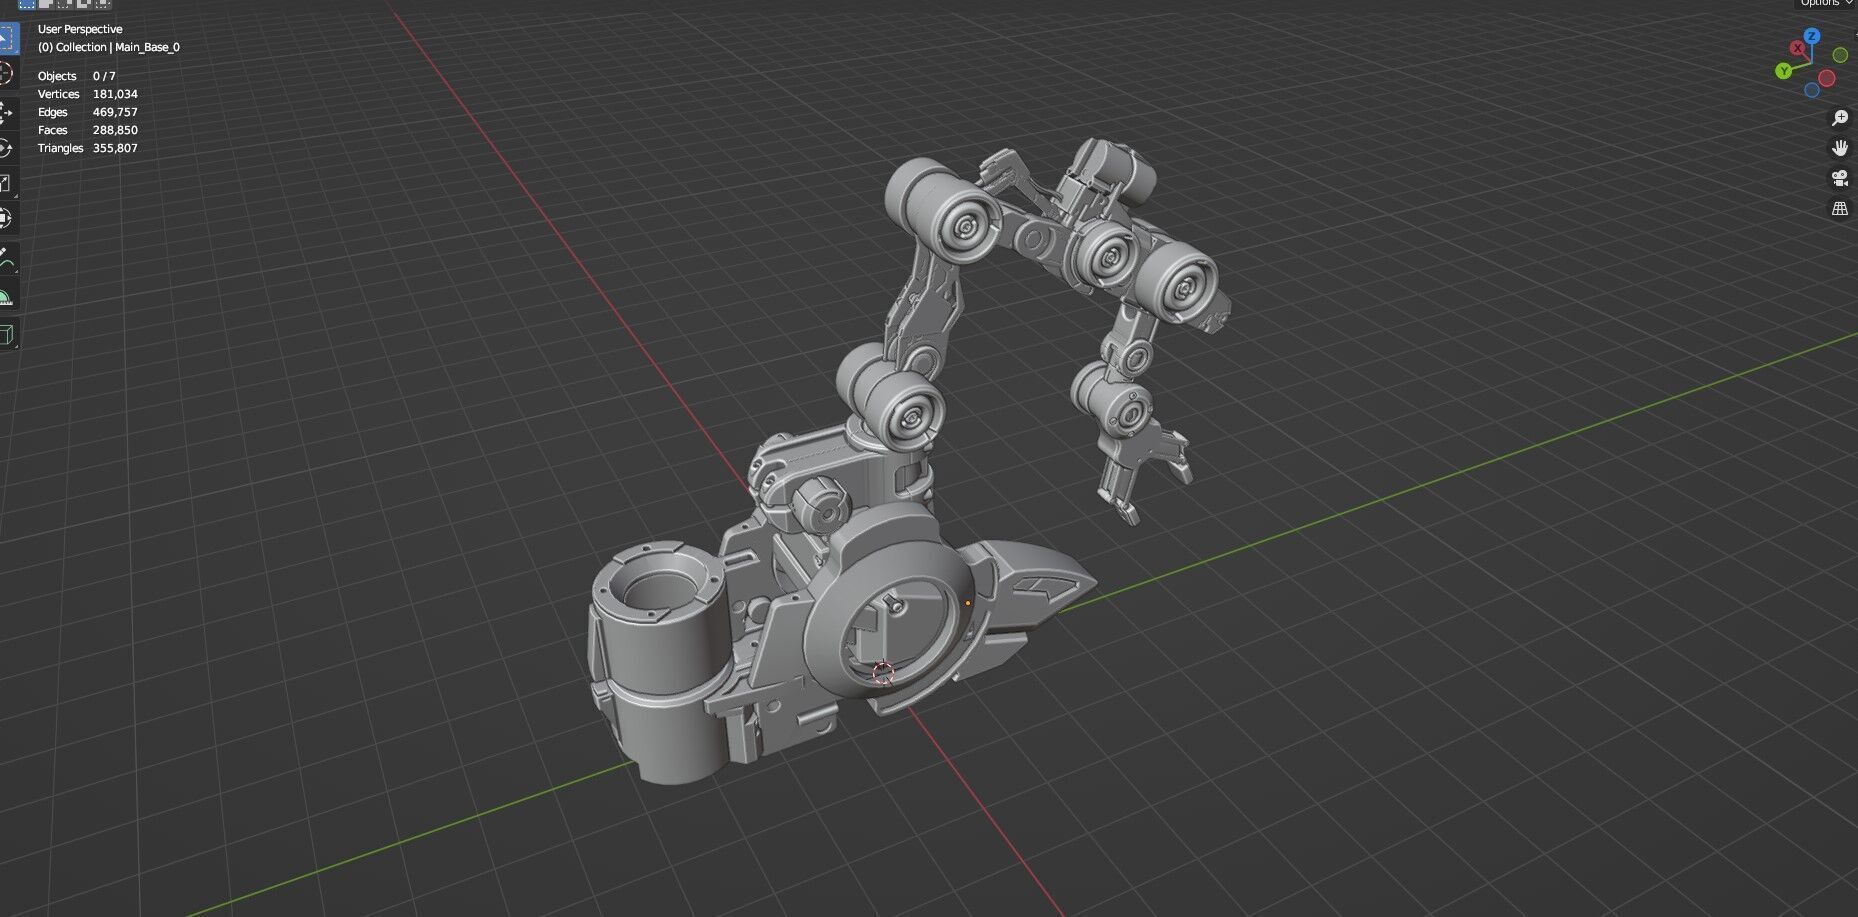This screenshot has width=1858, height=917.
Task: Click the Objects '0 / 7' statistic
Action: click(104, 76)
